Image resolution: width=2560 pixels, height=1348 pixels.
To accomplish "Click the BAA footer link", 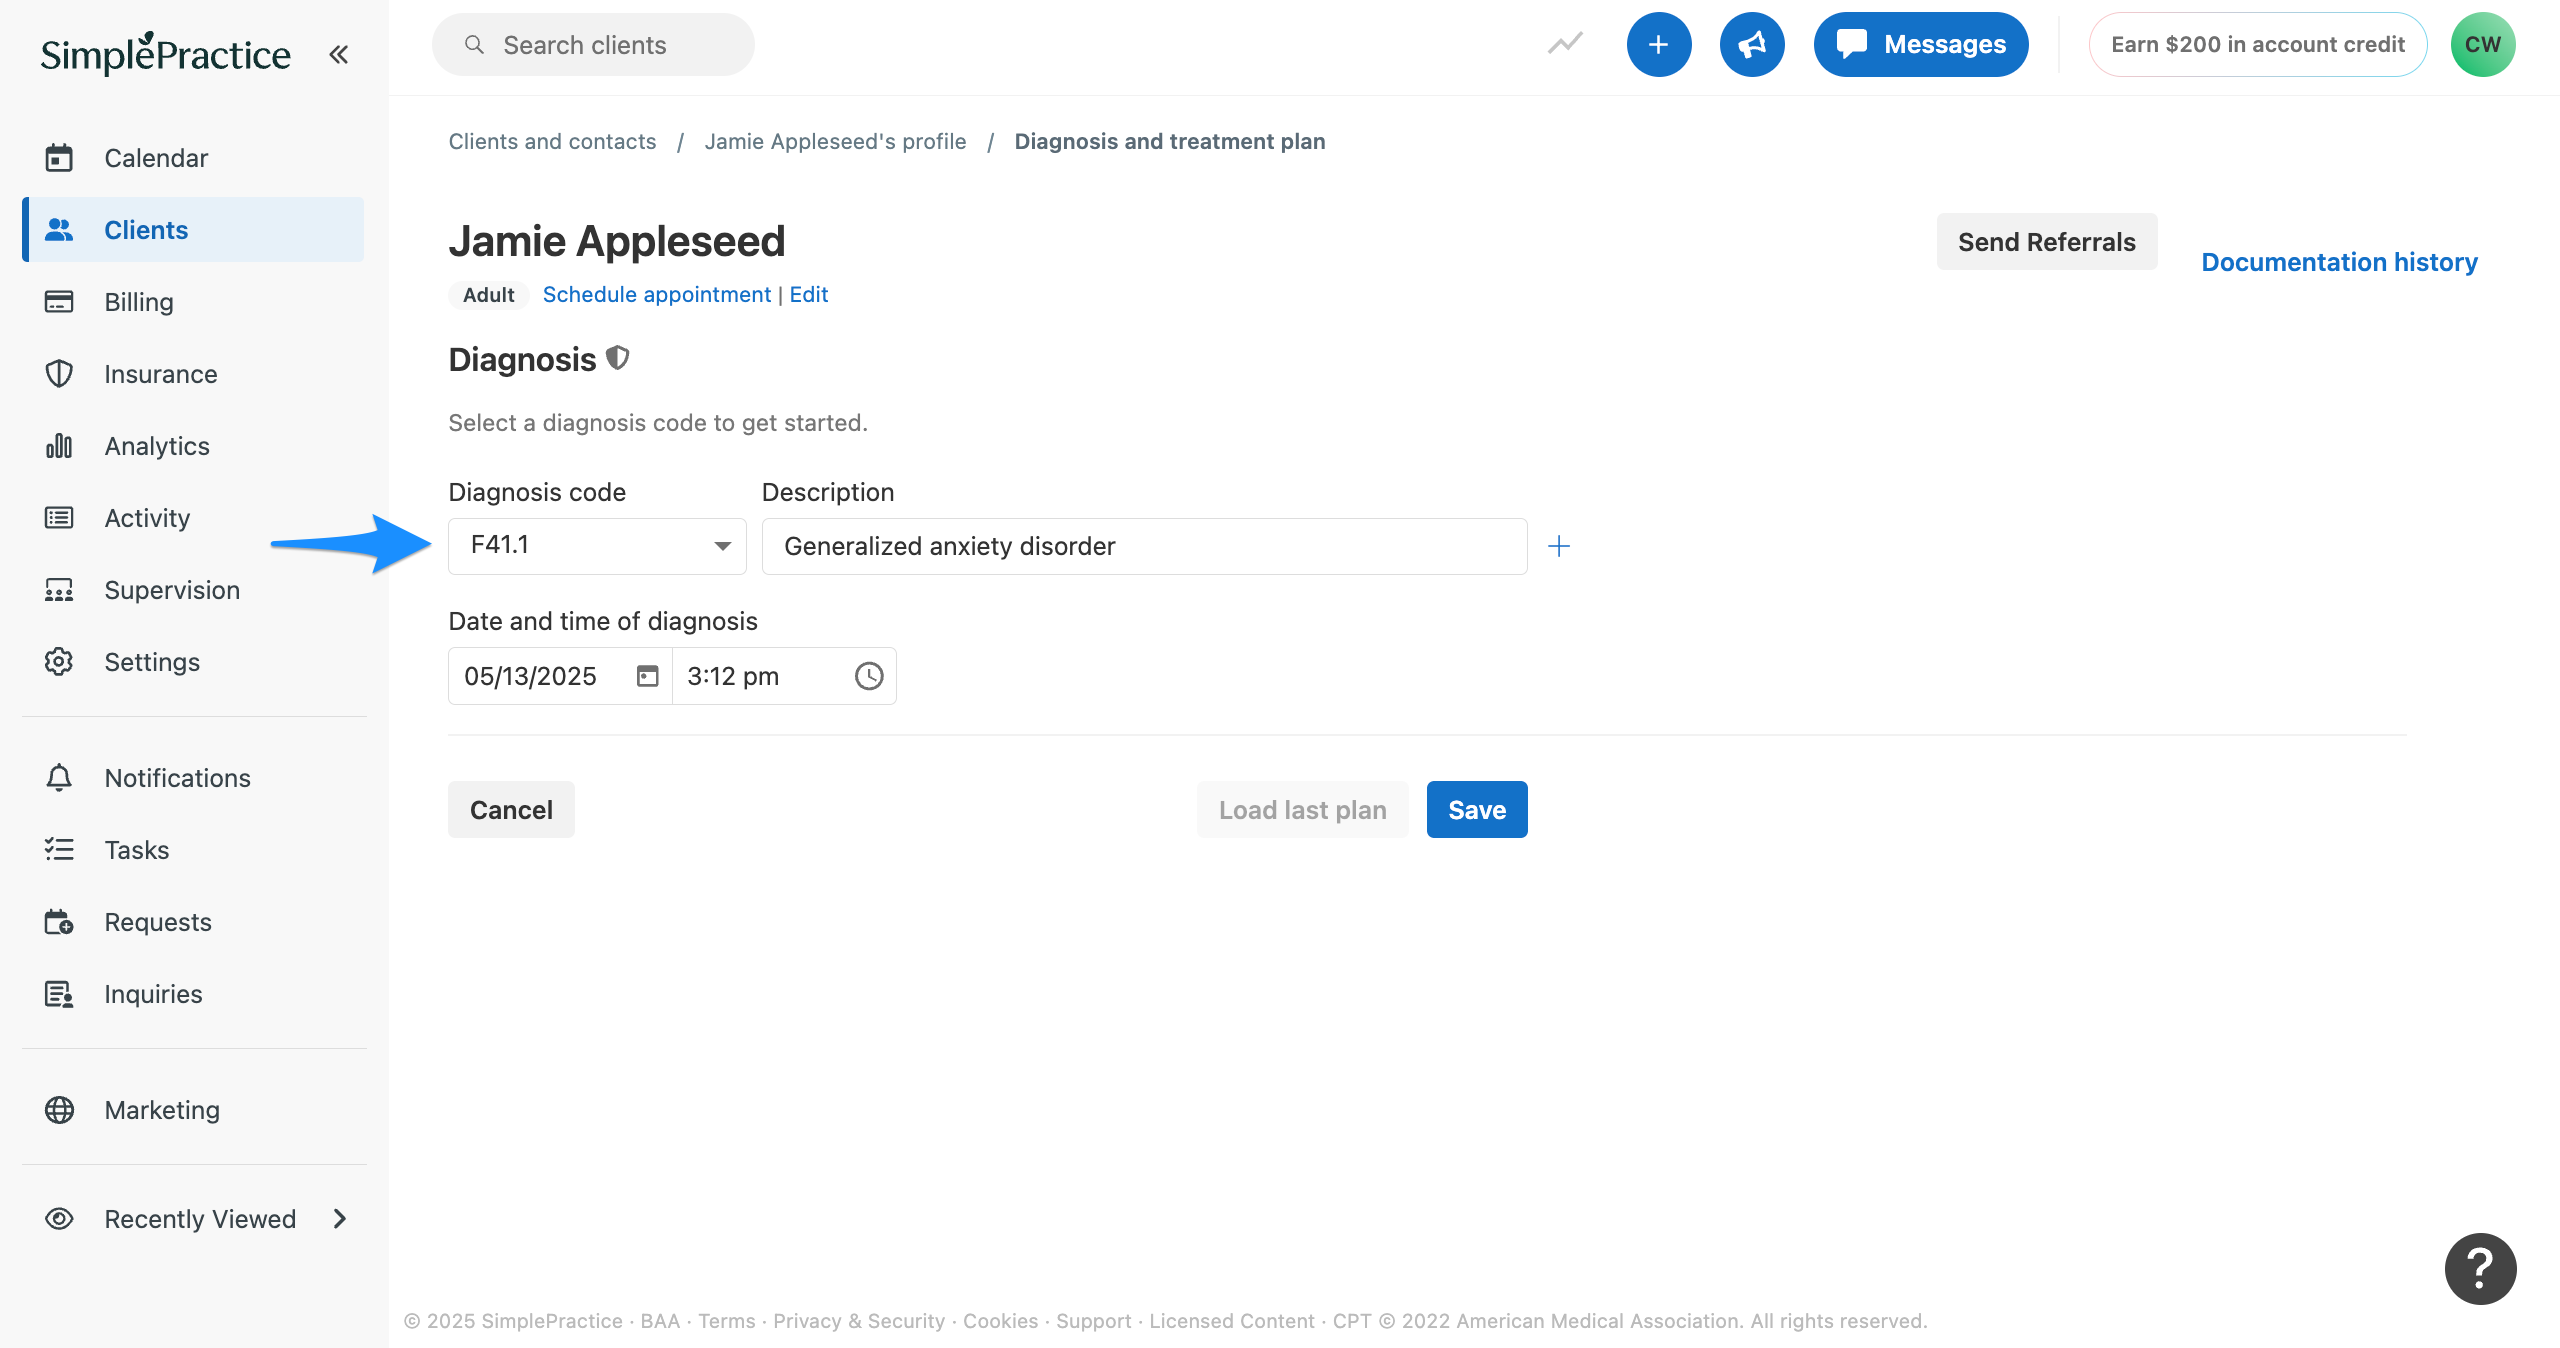I will click(660, 1321).
